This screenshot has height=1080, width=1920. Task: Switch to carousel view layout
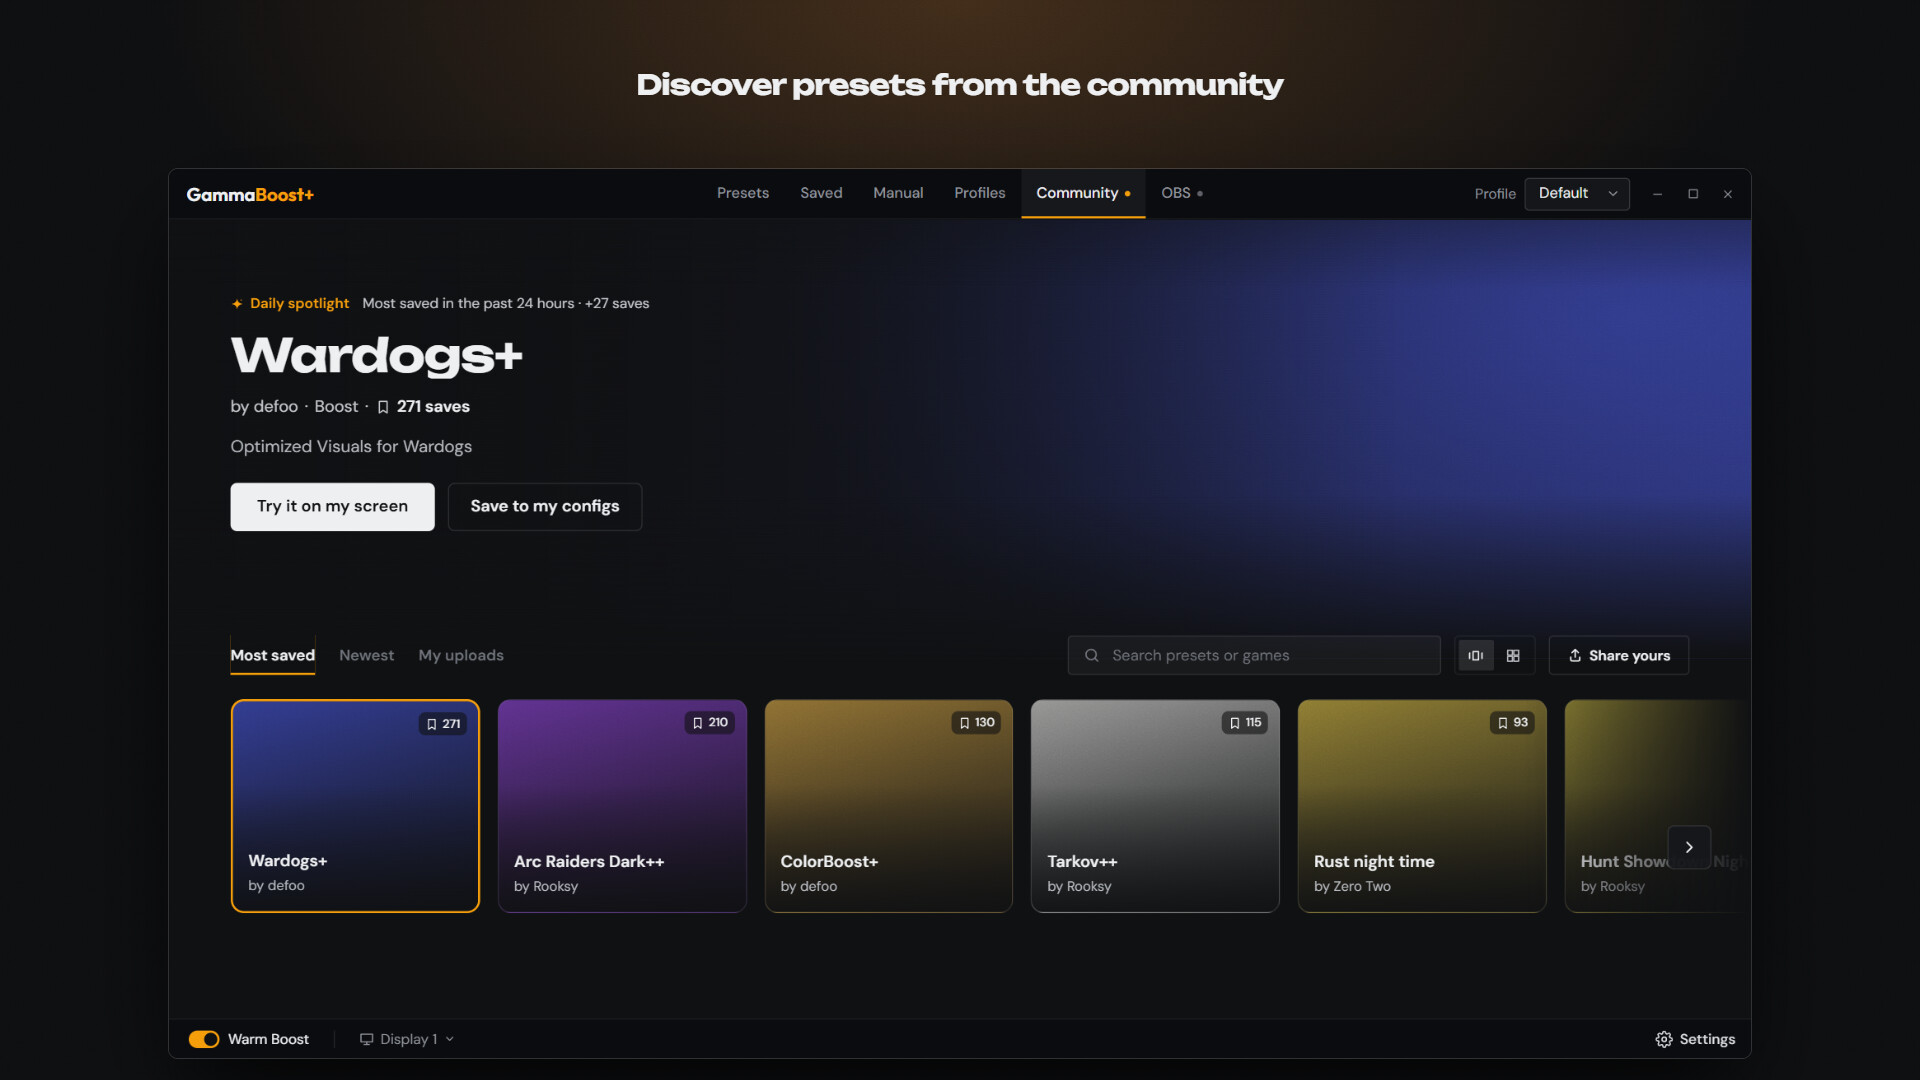[1476, 656]
